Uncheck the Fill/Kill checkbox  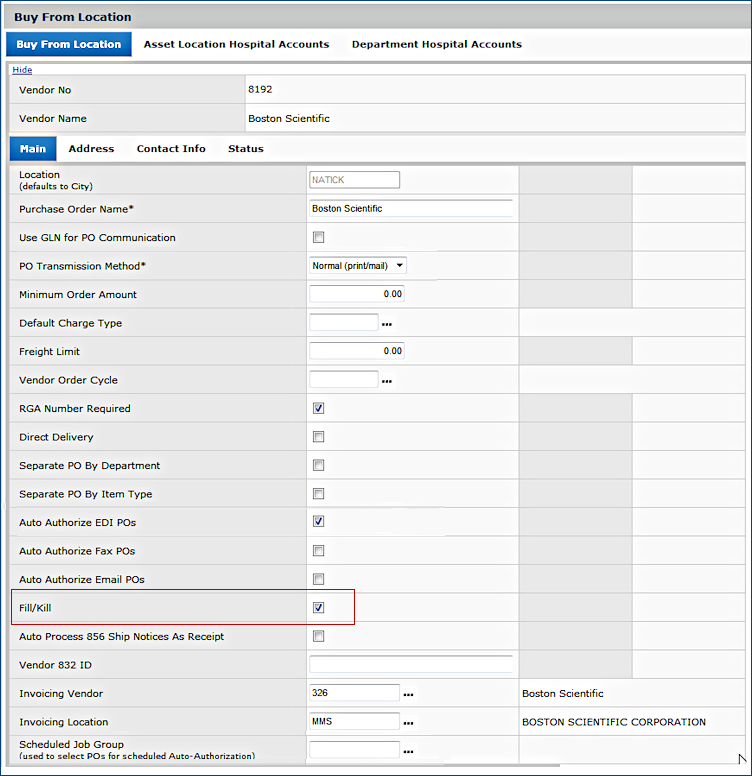click(x=318, y=608)
